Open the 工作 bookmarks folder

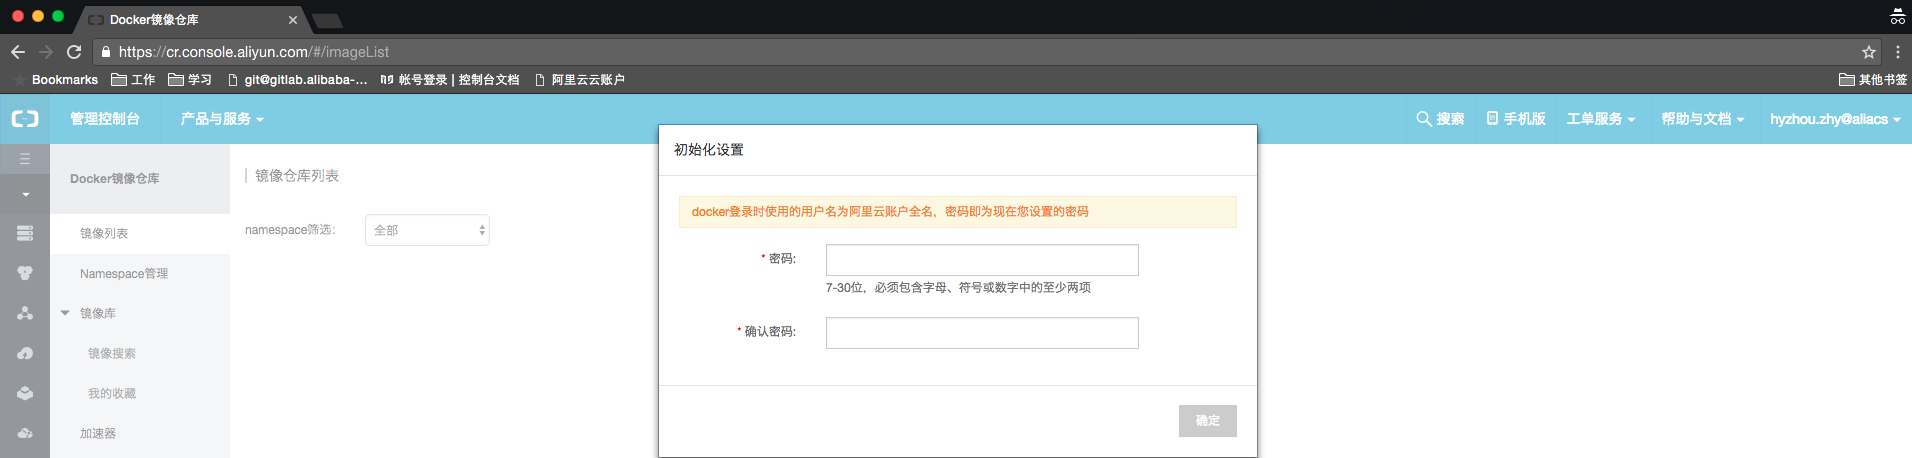[x=133, y=80]
